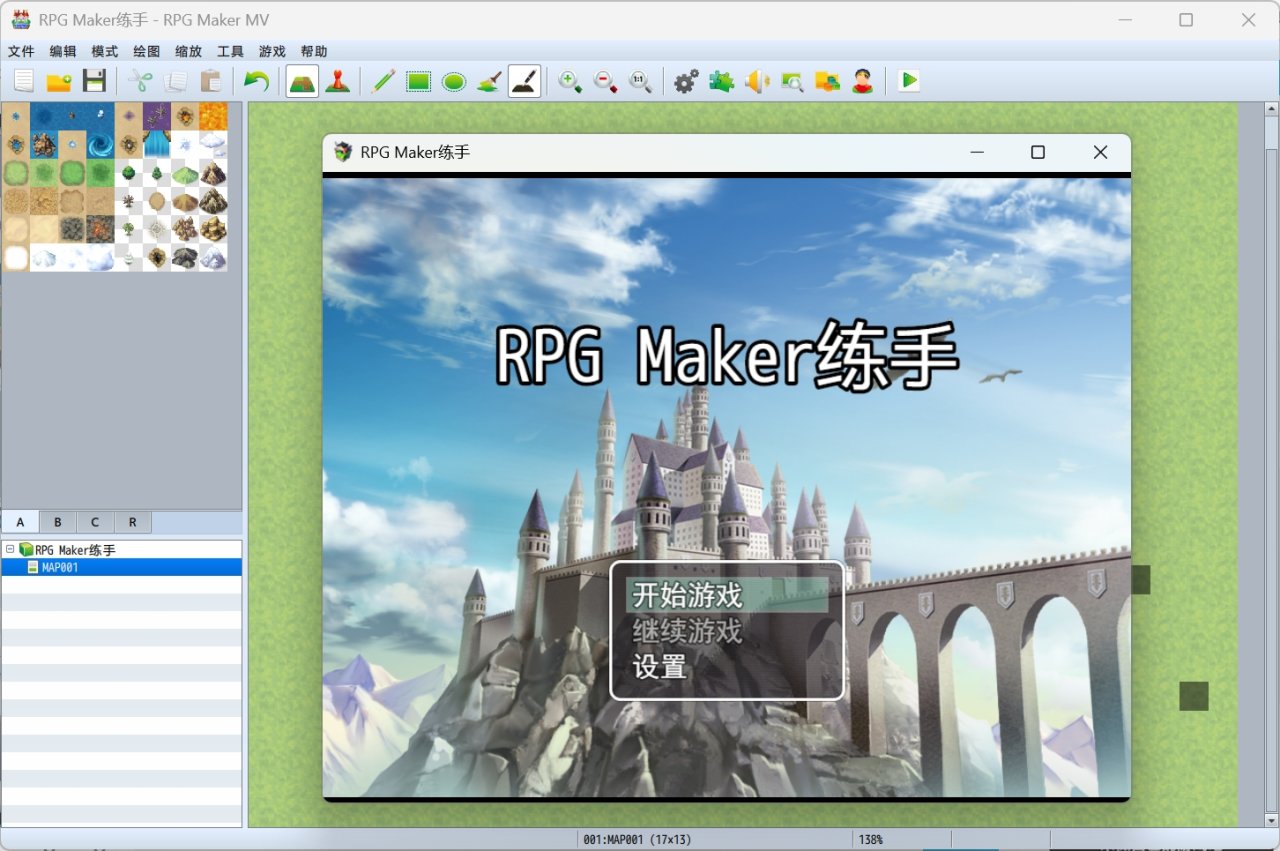Screen dimensions: 1280x851
Task: Open the 帮助 menu
Action: 314,51
